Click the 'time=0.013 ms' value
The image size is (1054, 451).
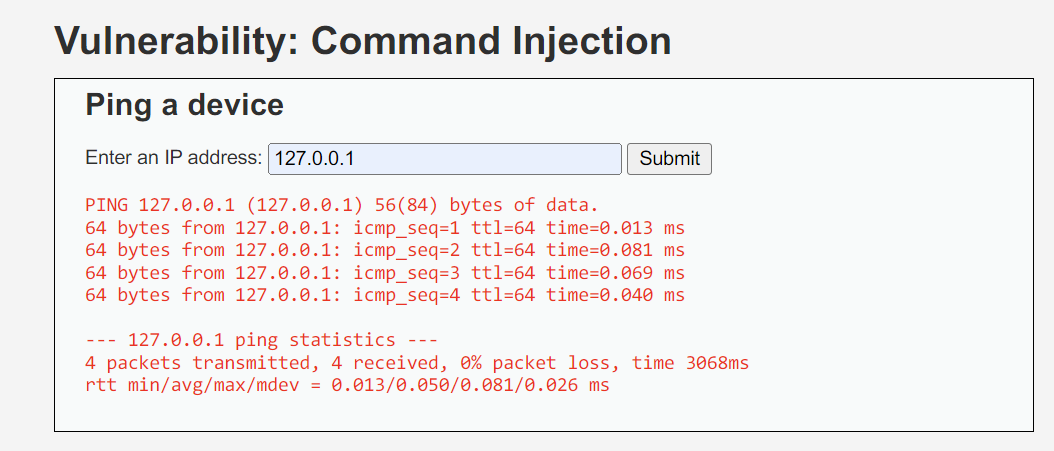615,228
